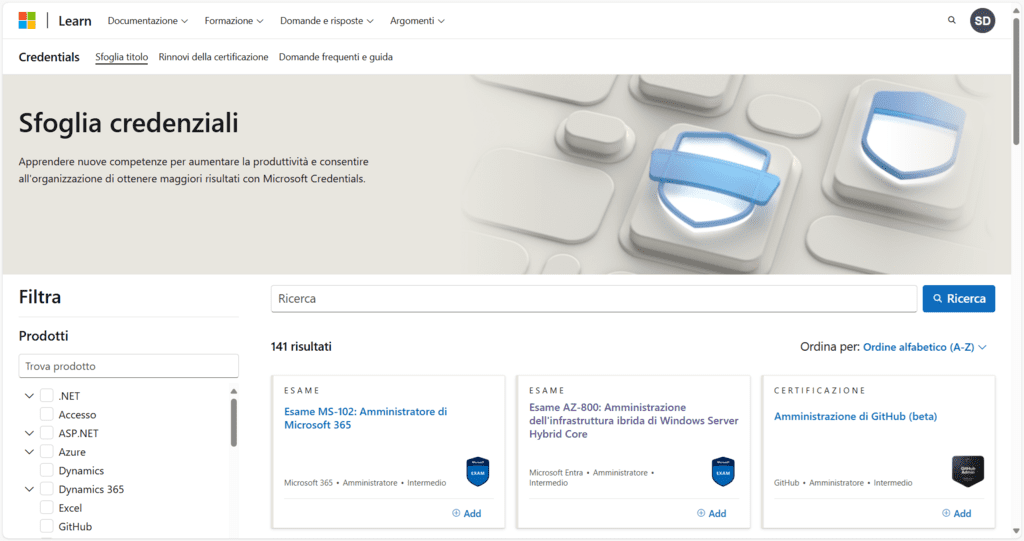The image size is (1024, 541).
Task: Open the SD profile avatar
Action: [x=982, y=21]
